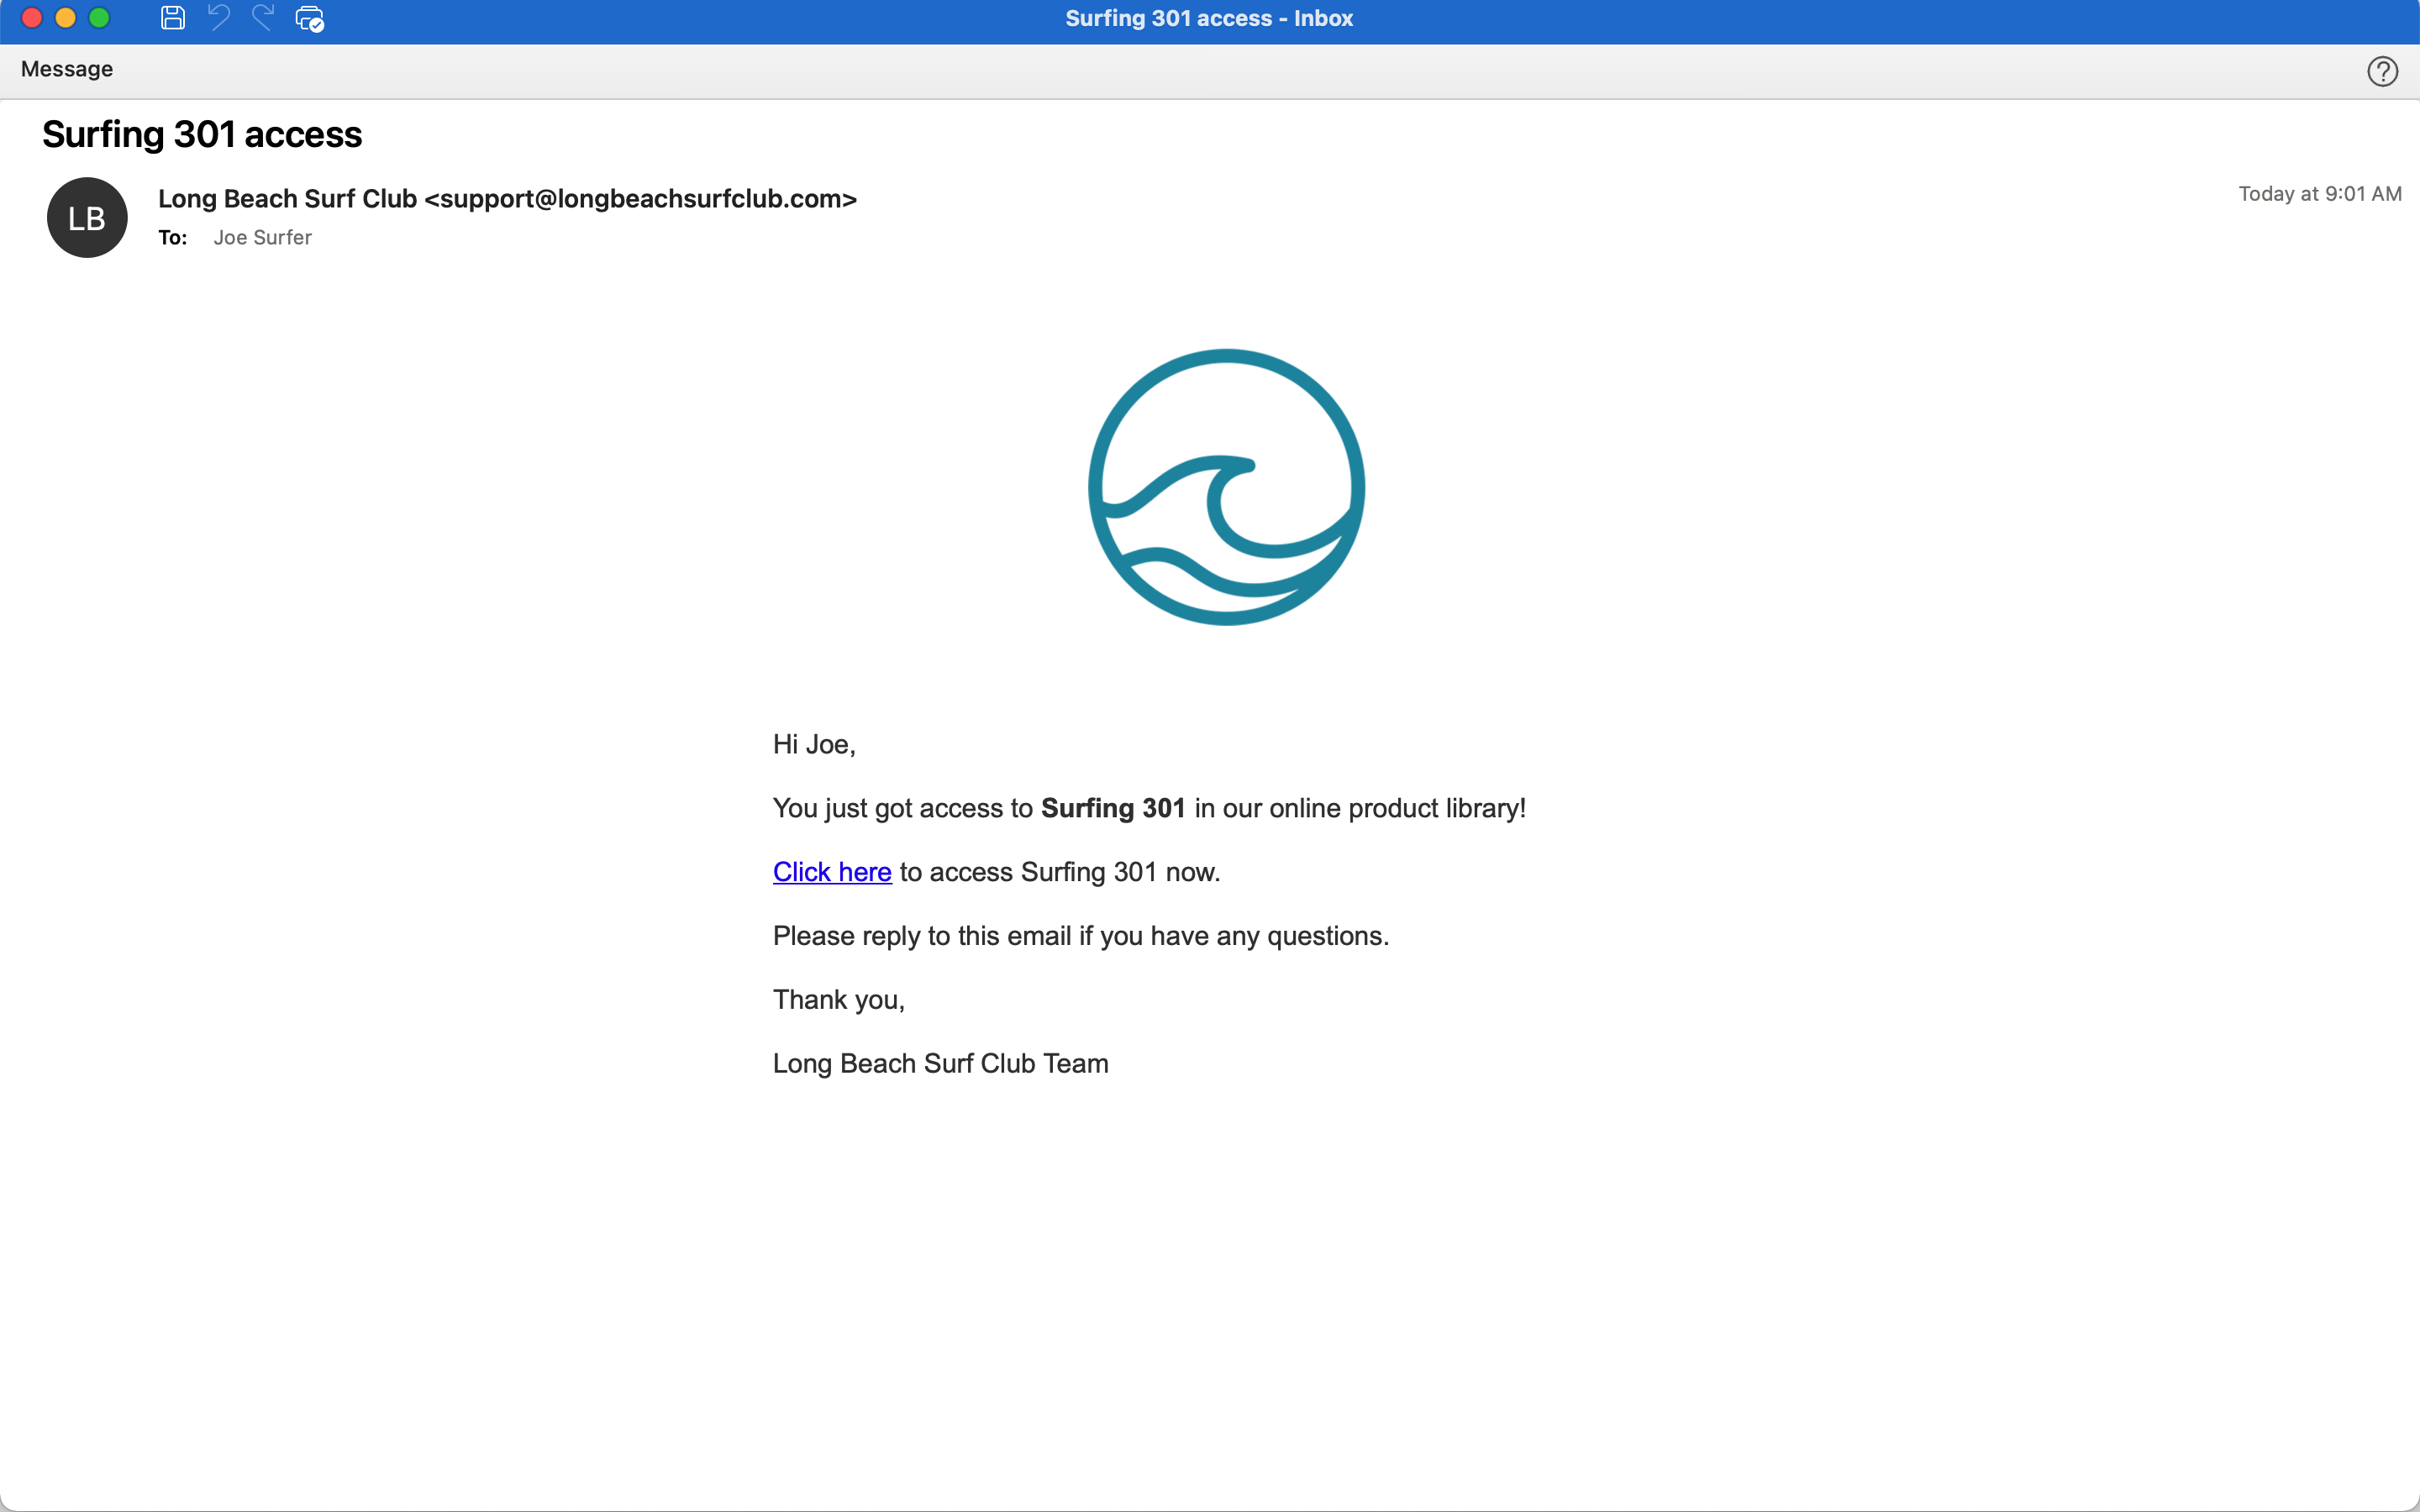Click the "Surfing 301 access" subject heading

click(202, 135)
